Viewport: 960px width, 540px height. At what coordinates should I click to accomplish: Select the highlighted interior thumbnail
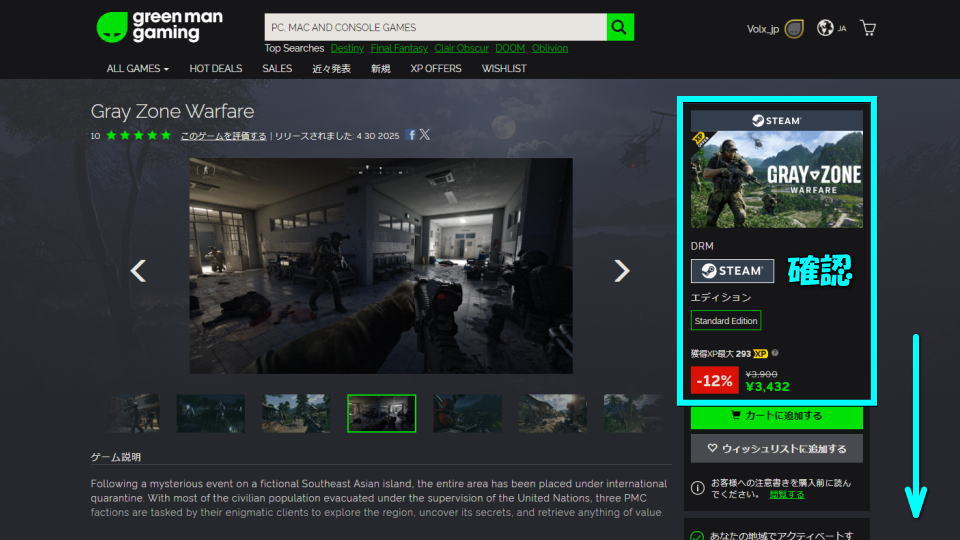click(381, 413)
